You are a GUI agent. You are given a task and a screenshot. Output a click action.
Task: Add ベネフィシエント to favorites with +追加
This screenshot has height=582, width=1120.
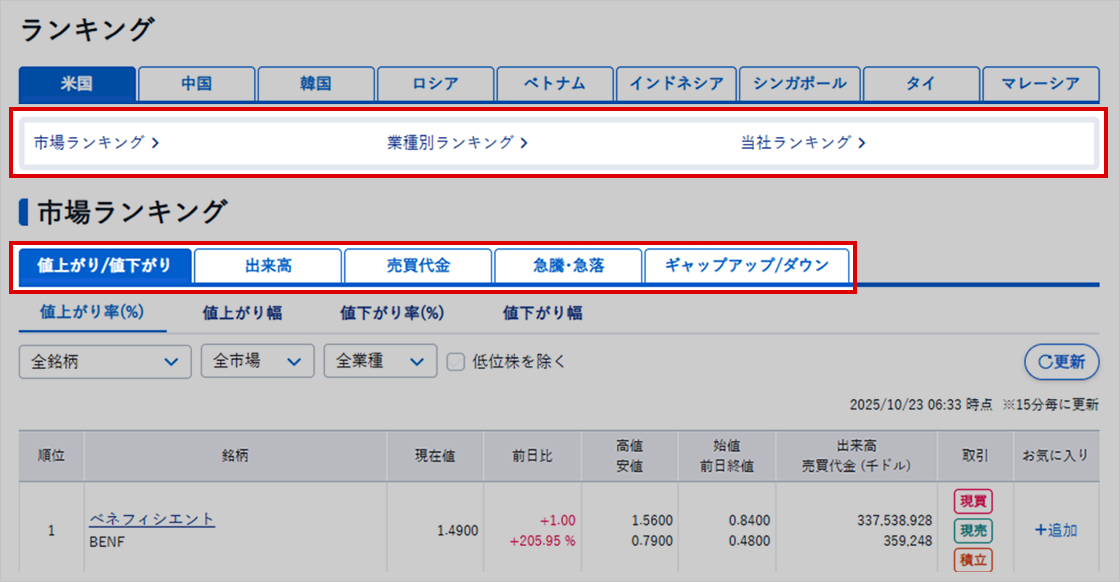pyautogui.click(x=1056, y=530)
